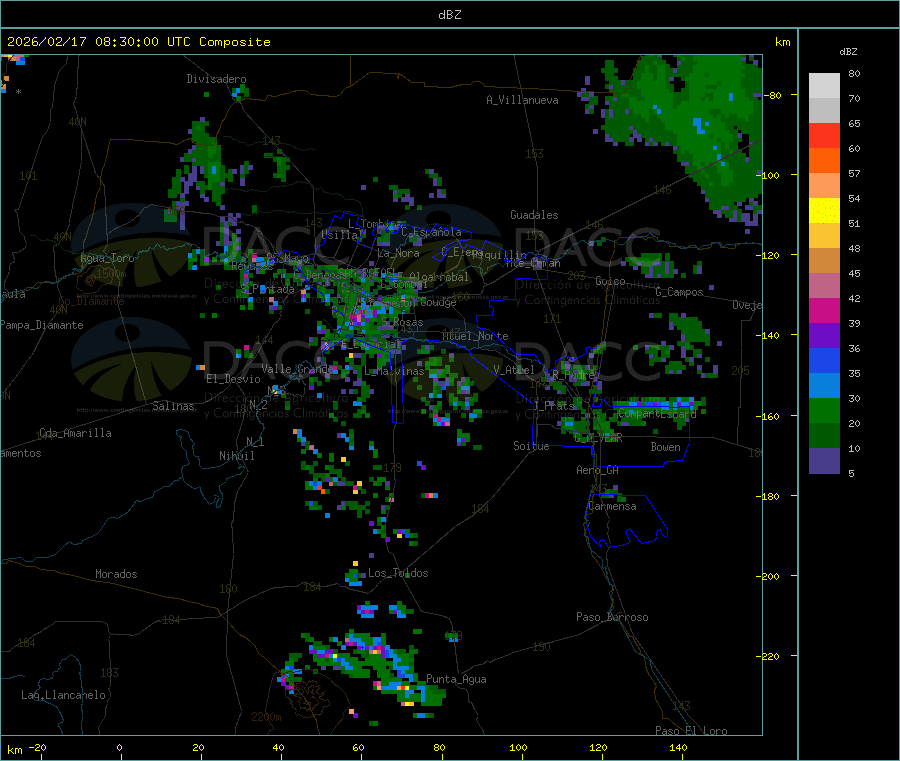This screenshot has height=761, width=900.
Task: Click the '-80' tick on the right axis
Action: 773,95
